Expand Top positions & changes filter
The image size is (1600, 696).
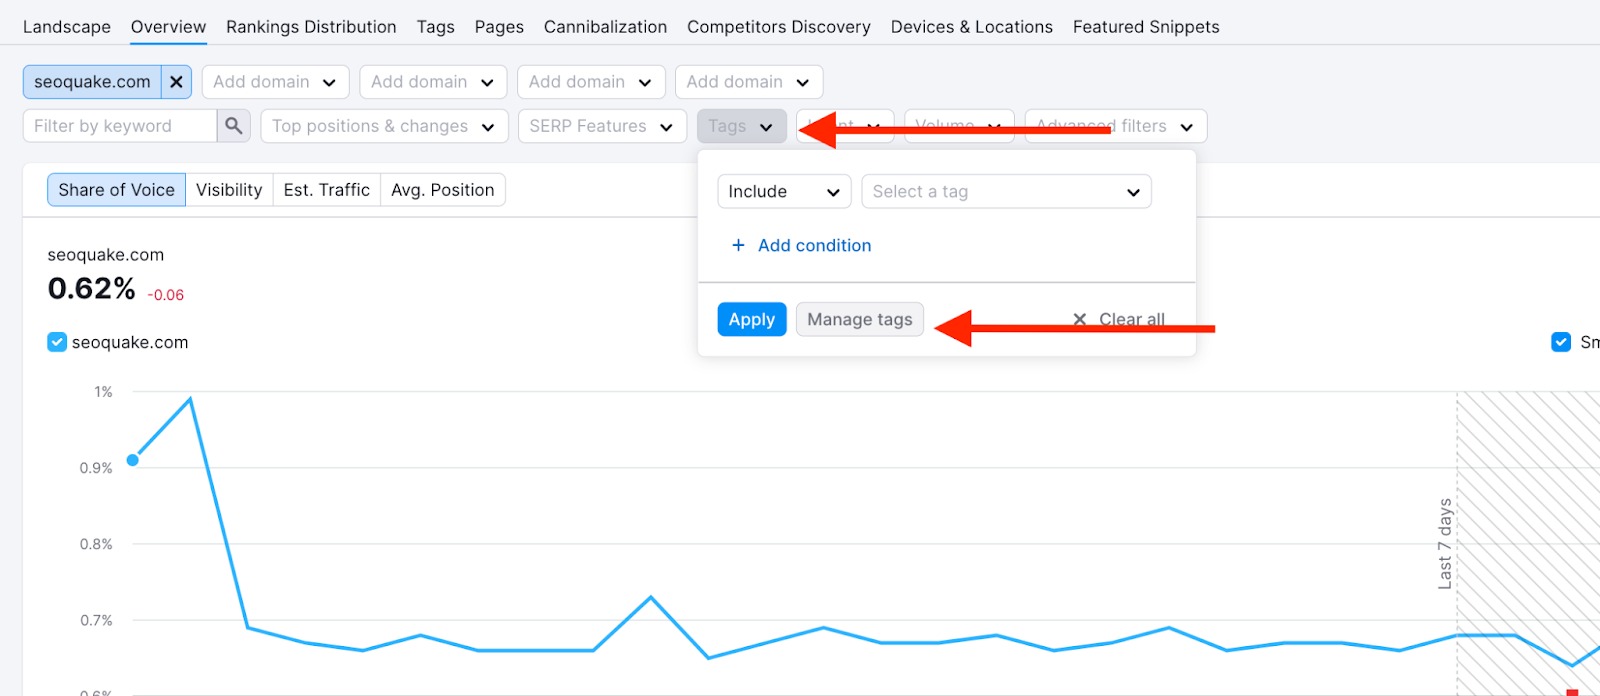tap(384, 126)
